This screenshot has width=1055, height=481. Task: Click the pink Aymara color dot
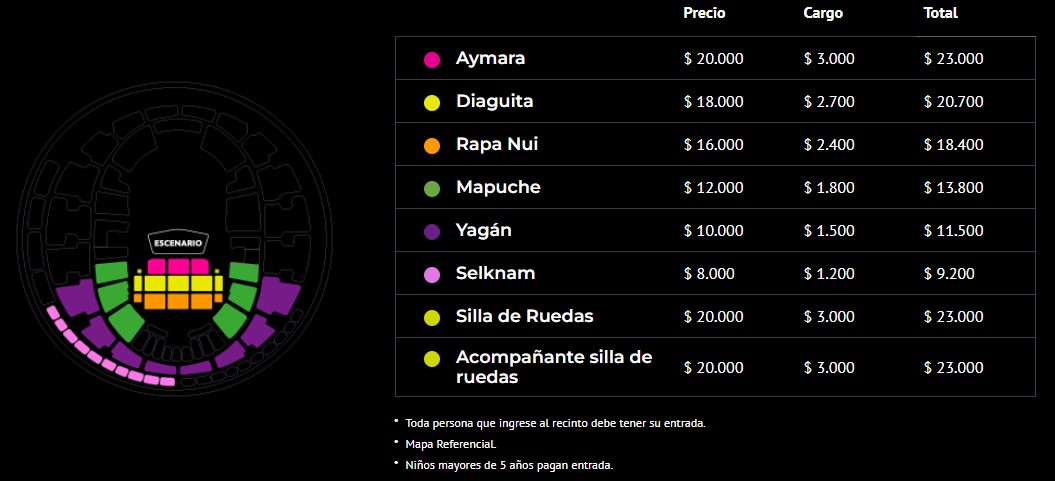coord(432,59)
